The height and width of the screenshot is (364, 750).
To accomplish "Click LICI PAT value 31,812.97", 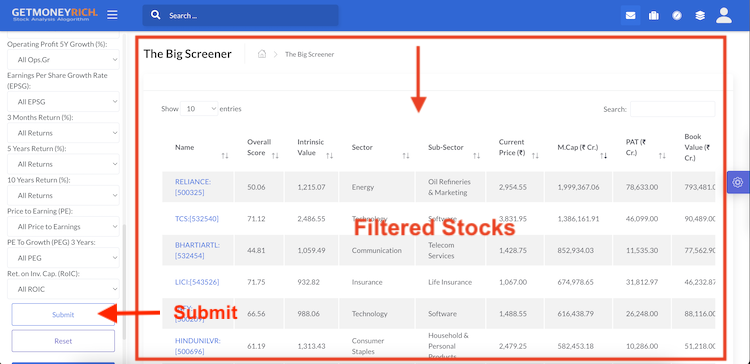I will click(642, 282).
